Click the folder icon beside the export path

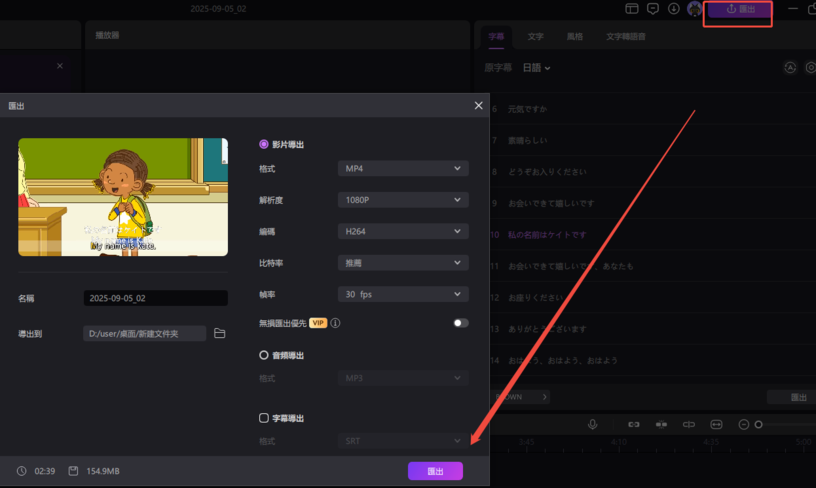pyautogui.click(x=220, y=333)
